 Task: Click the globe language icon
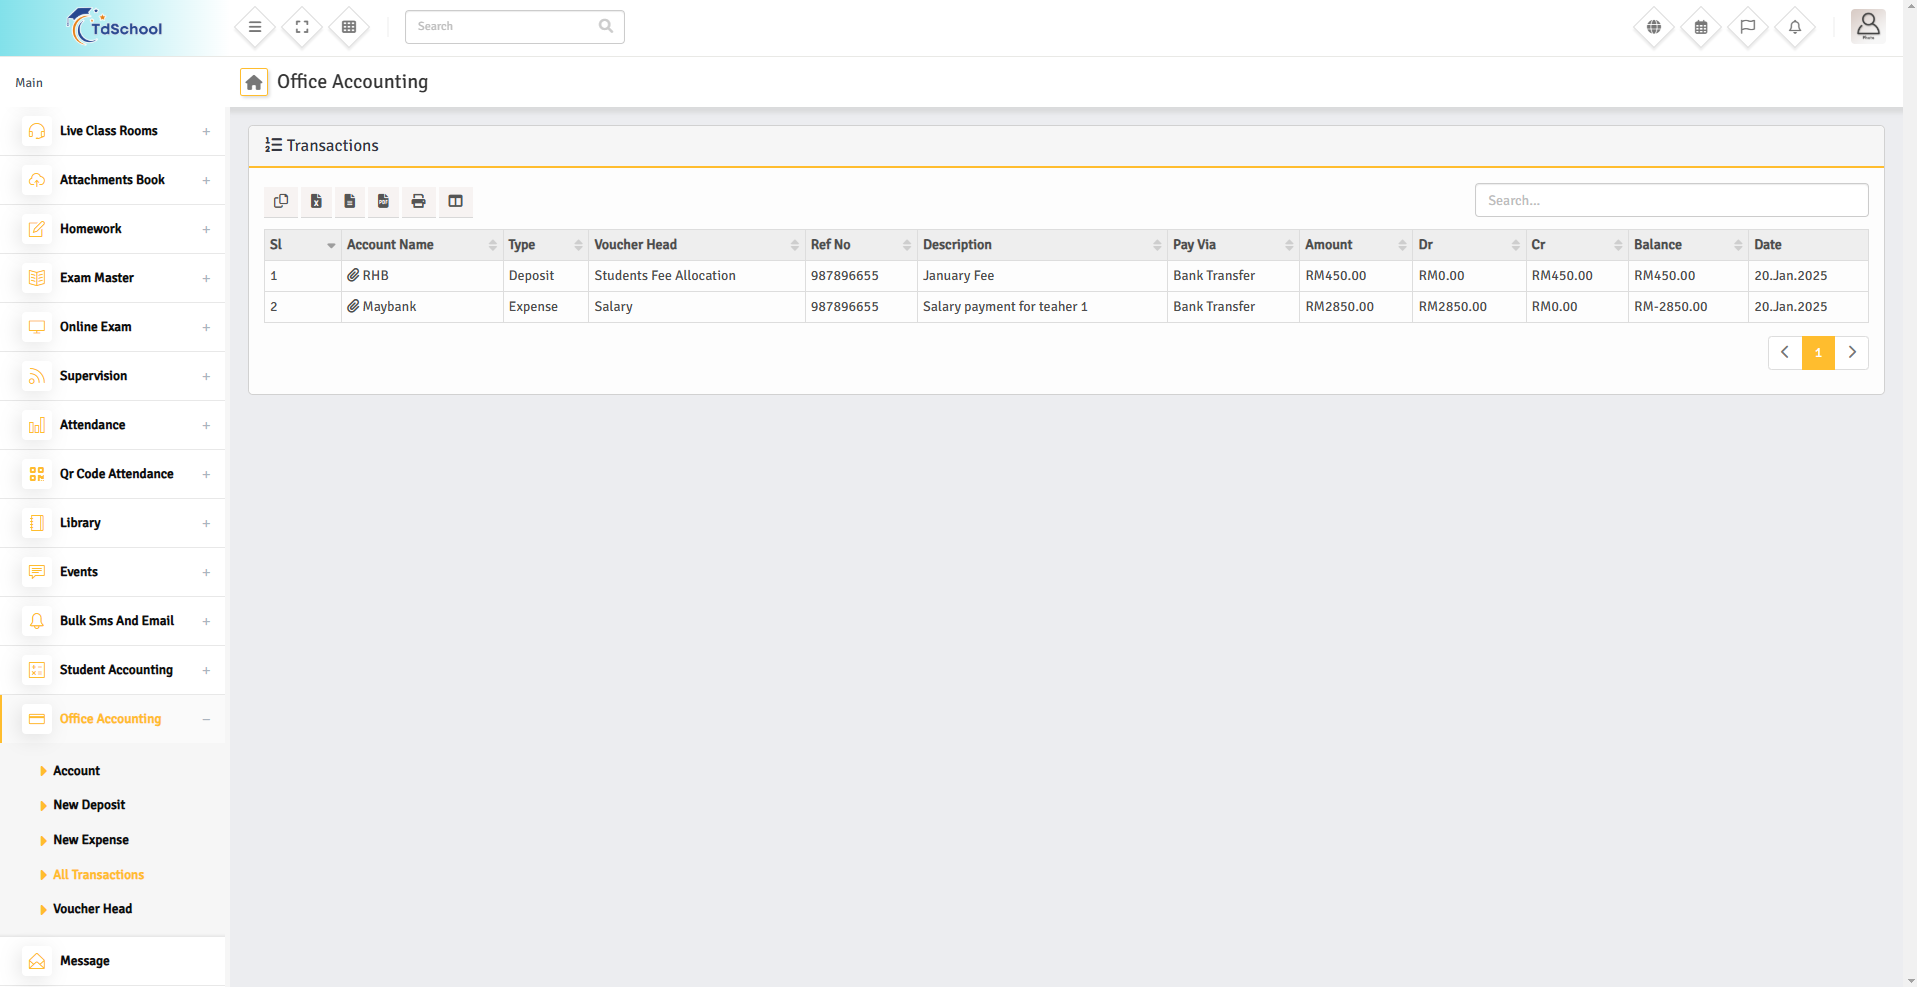pos(1653,27)
